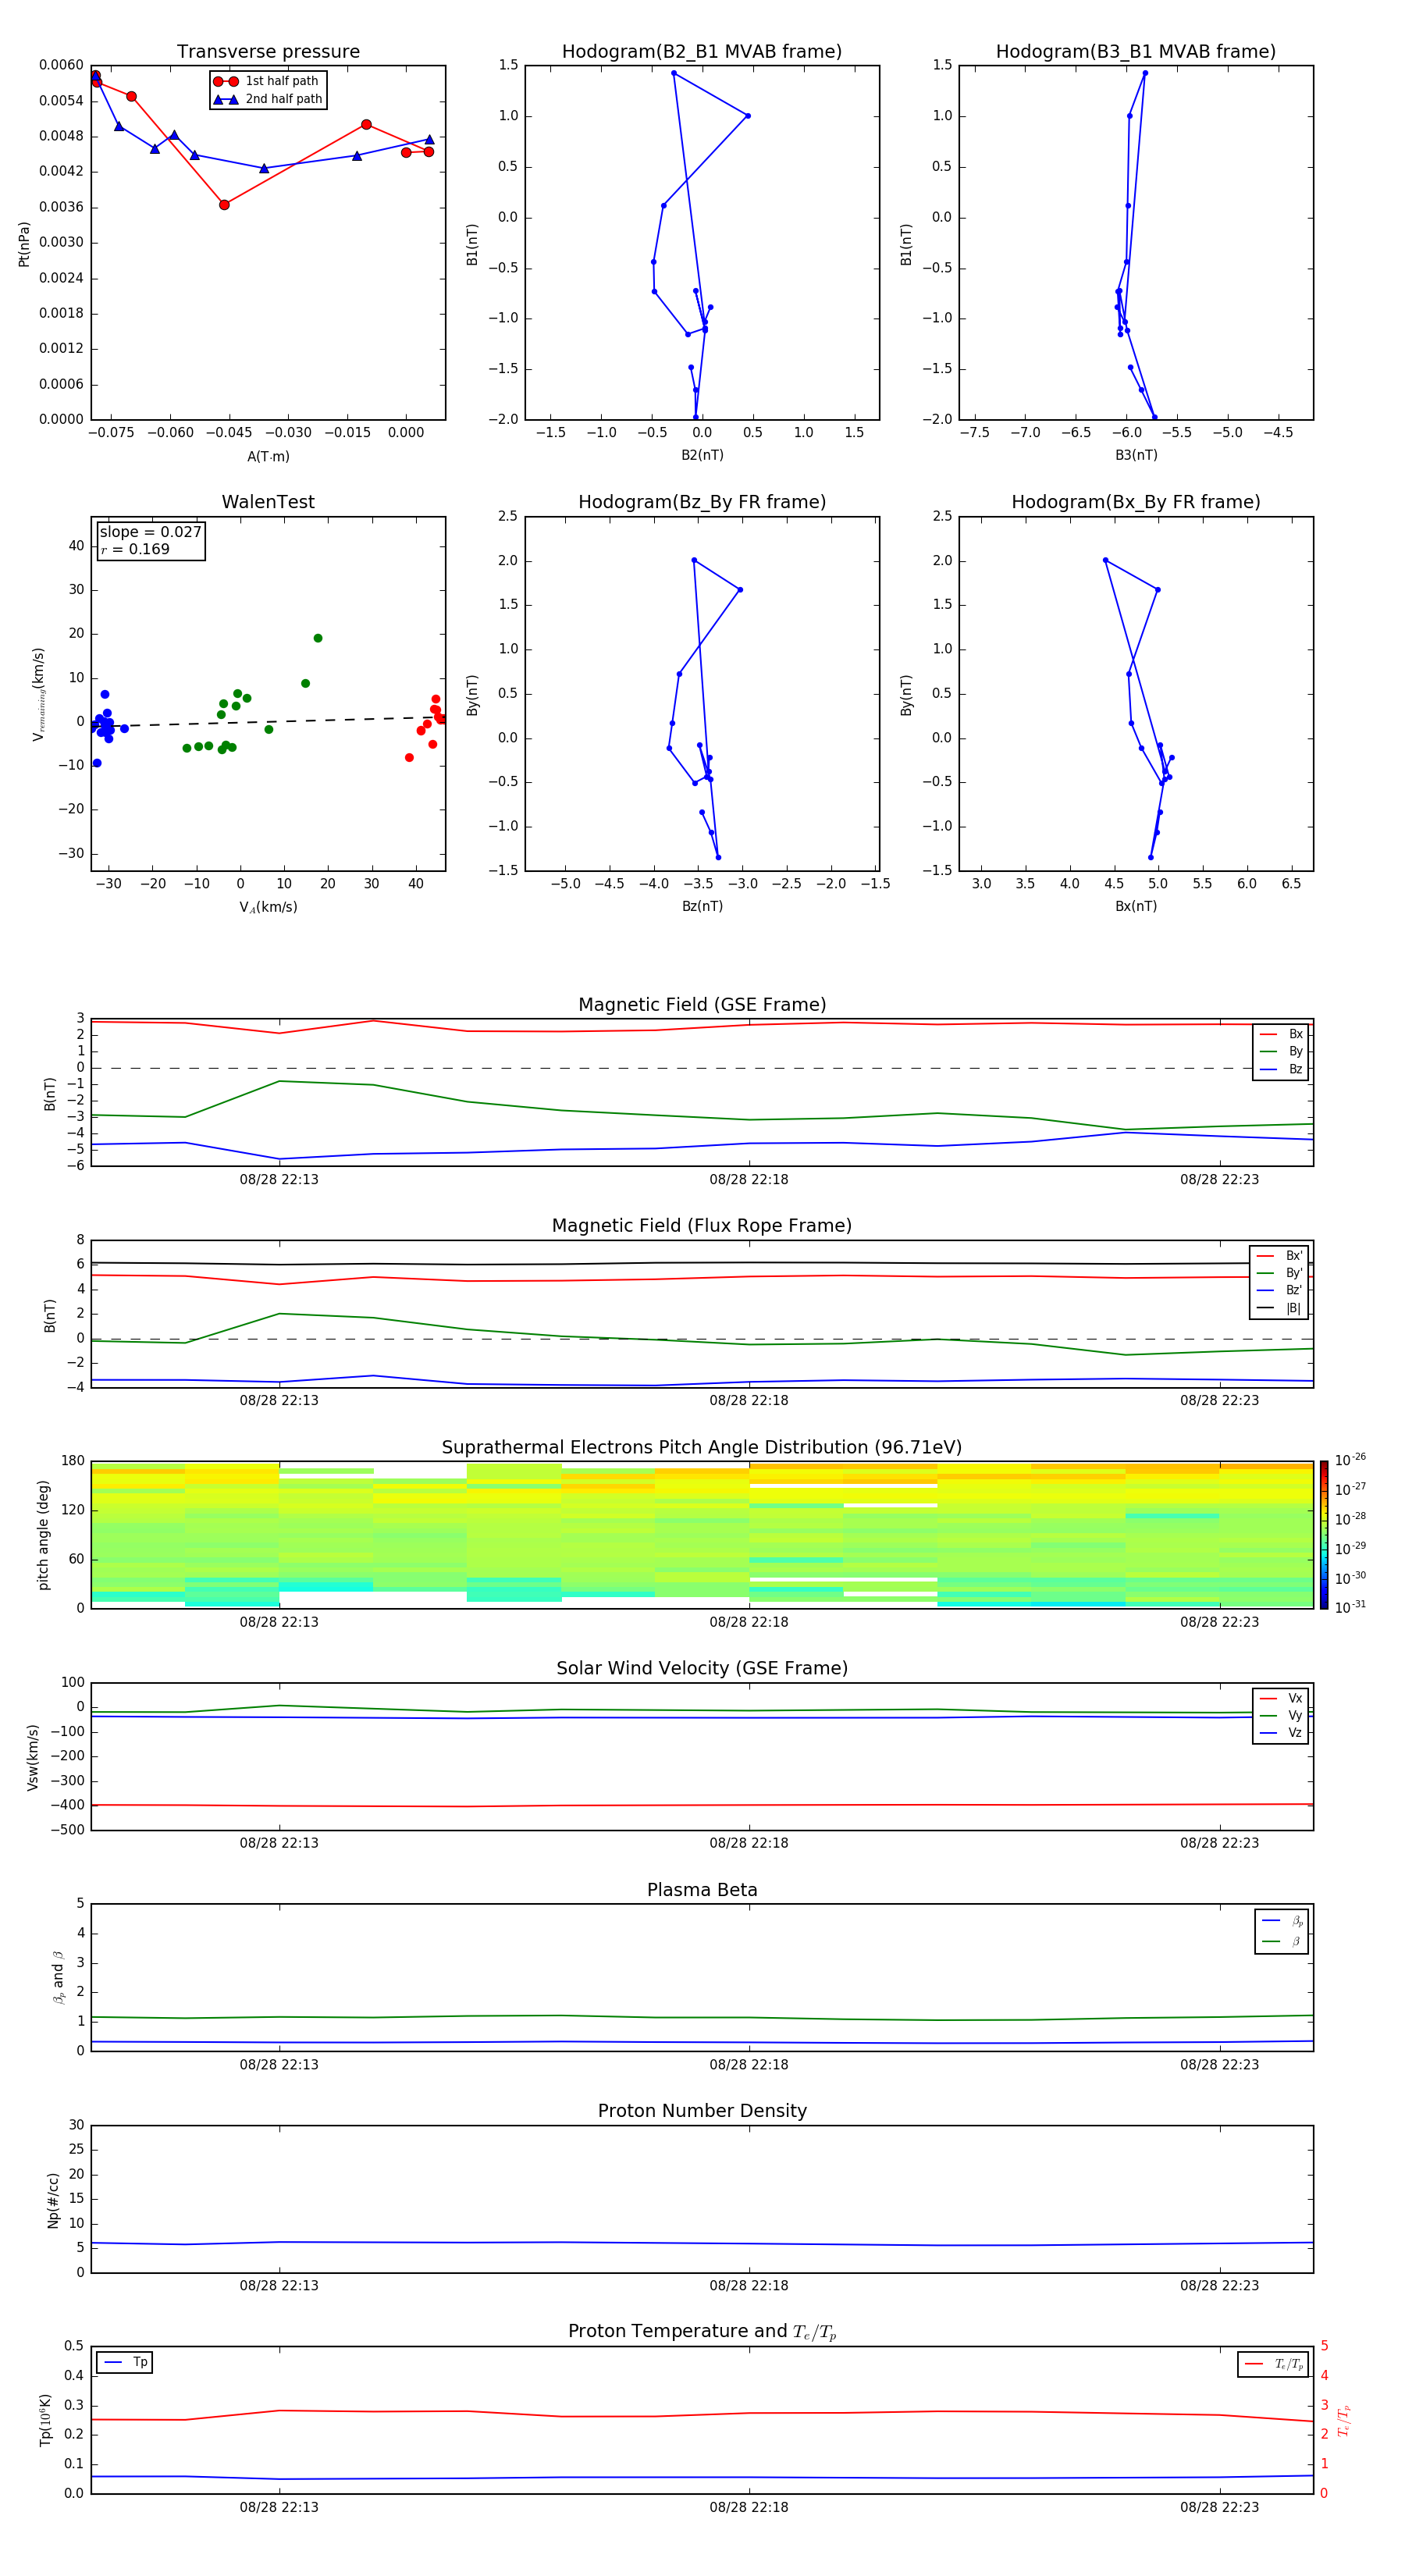This screenshot has width=1405, height=2576.
Task: Select the 'Tp' legend entry
Action: 124,2362
